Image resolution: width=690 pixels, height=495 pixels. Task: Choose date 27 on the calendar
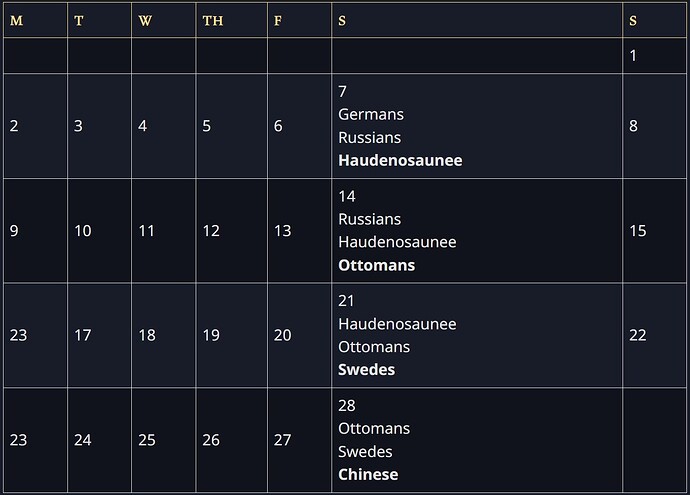tap(283, 440)
